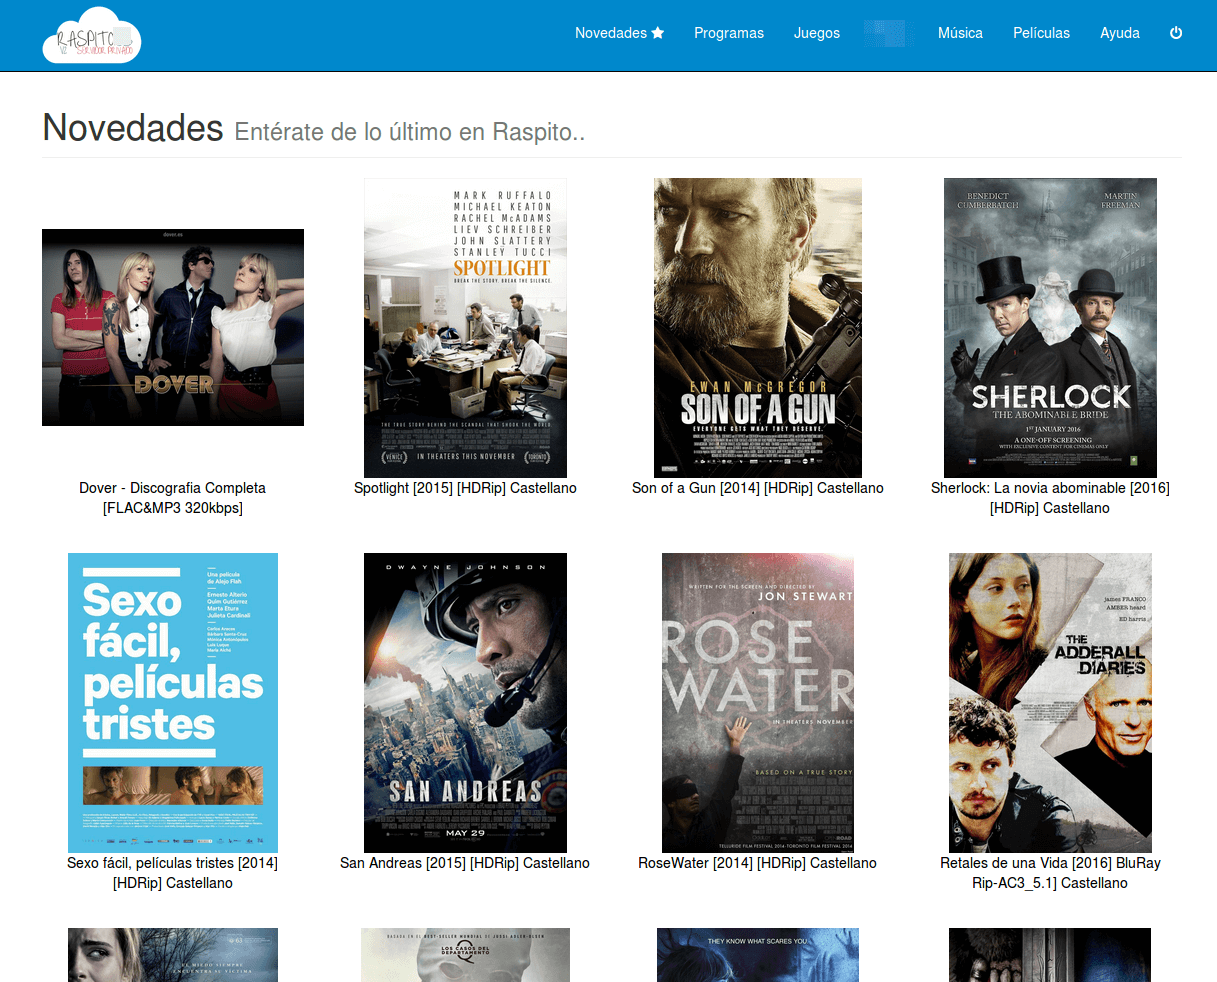Go to the Programas section
The width and height of the screenshot is (1217, 982).
[x=728, y=33]
